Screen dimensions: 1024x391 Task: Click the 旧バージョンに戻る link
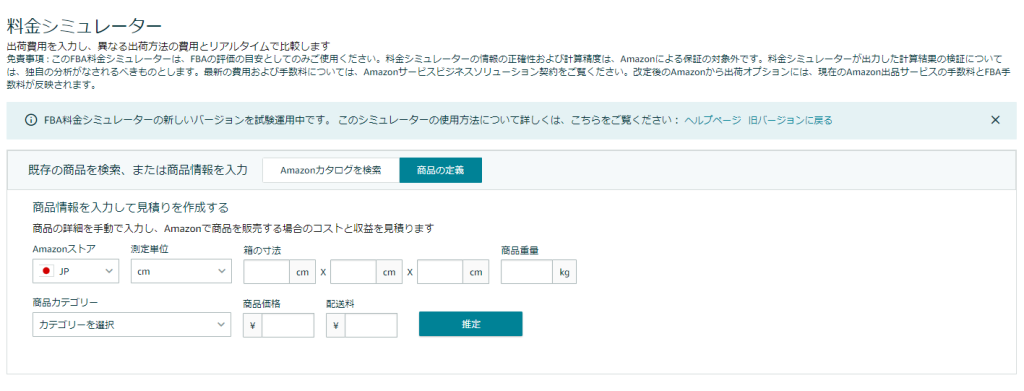click(x=791, y=120)
